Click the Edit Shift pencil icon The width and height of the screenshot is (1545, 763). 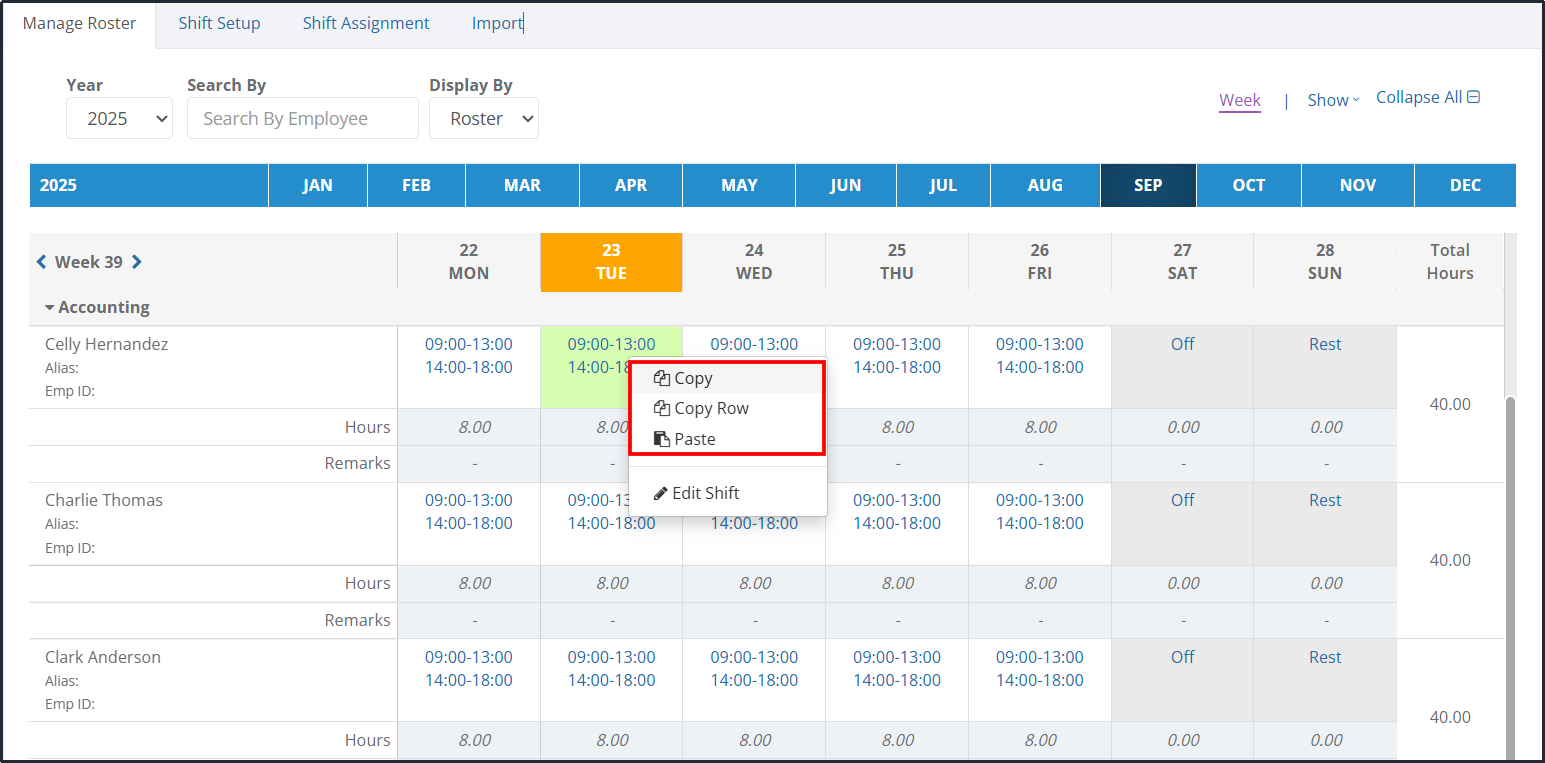(661, 493)
